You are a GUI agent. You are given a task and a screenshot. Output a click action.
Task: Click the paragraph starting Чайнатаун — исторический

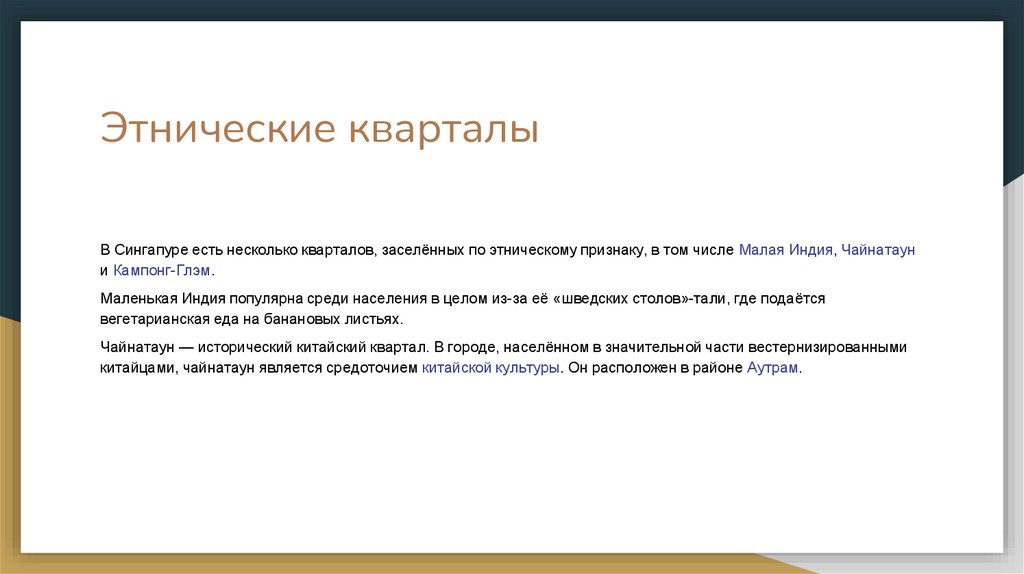pos(504,358)
